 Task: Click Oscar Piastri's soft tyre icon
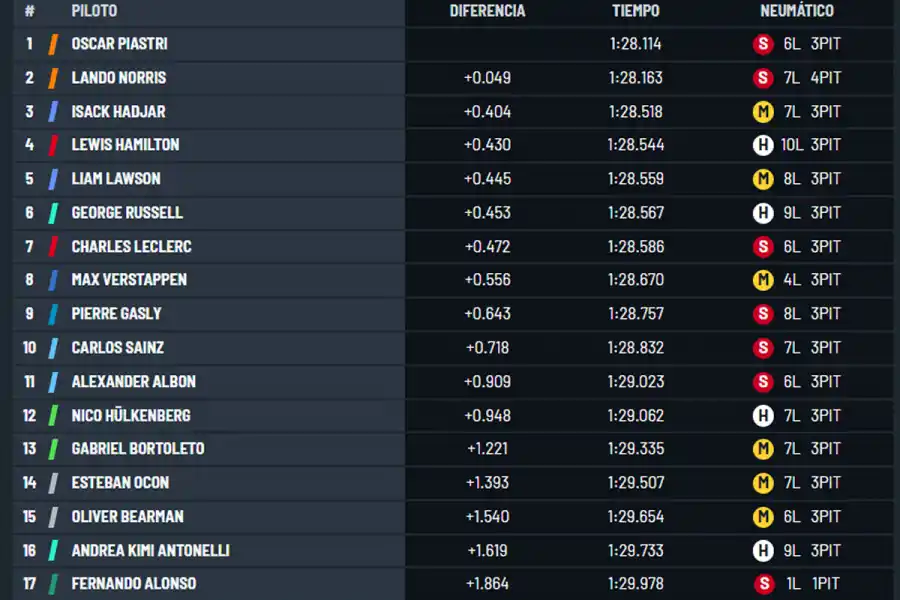tap(763, 44)
